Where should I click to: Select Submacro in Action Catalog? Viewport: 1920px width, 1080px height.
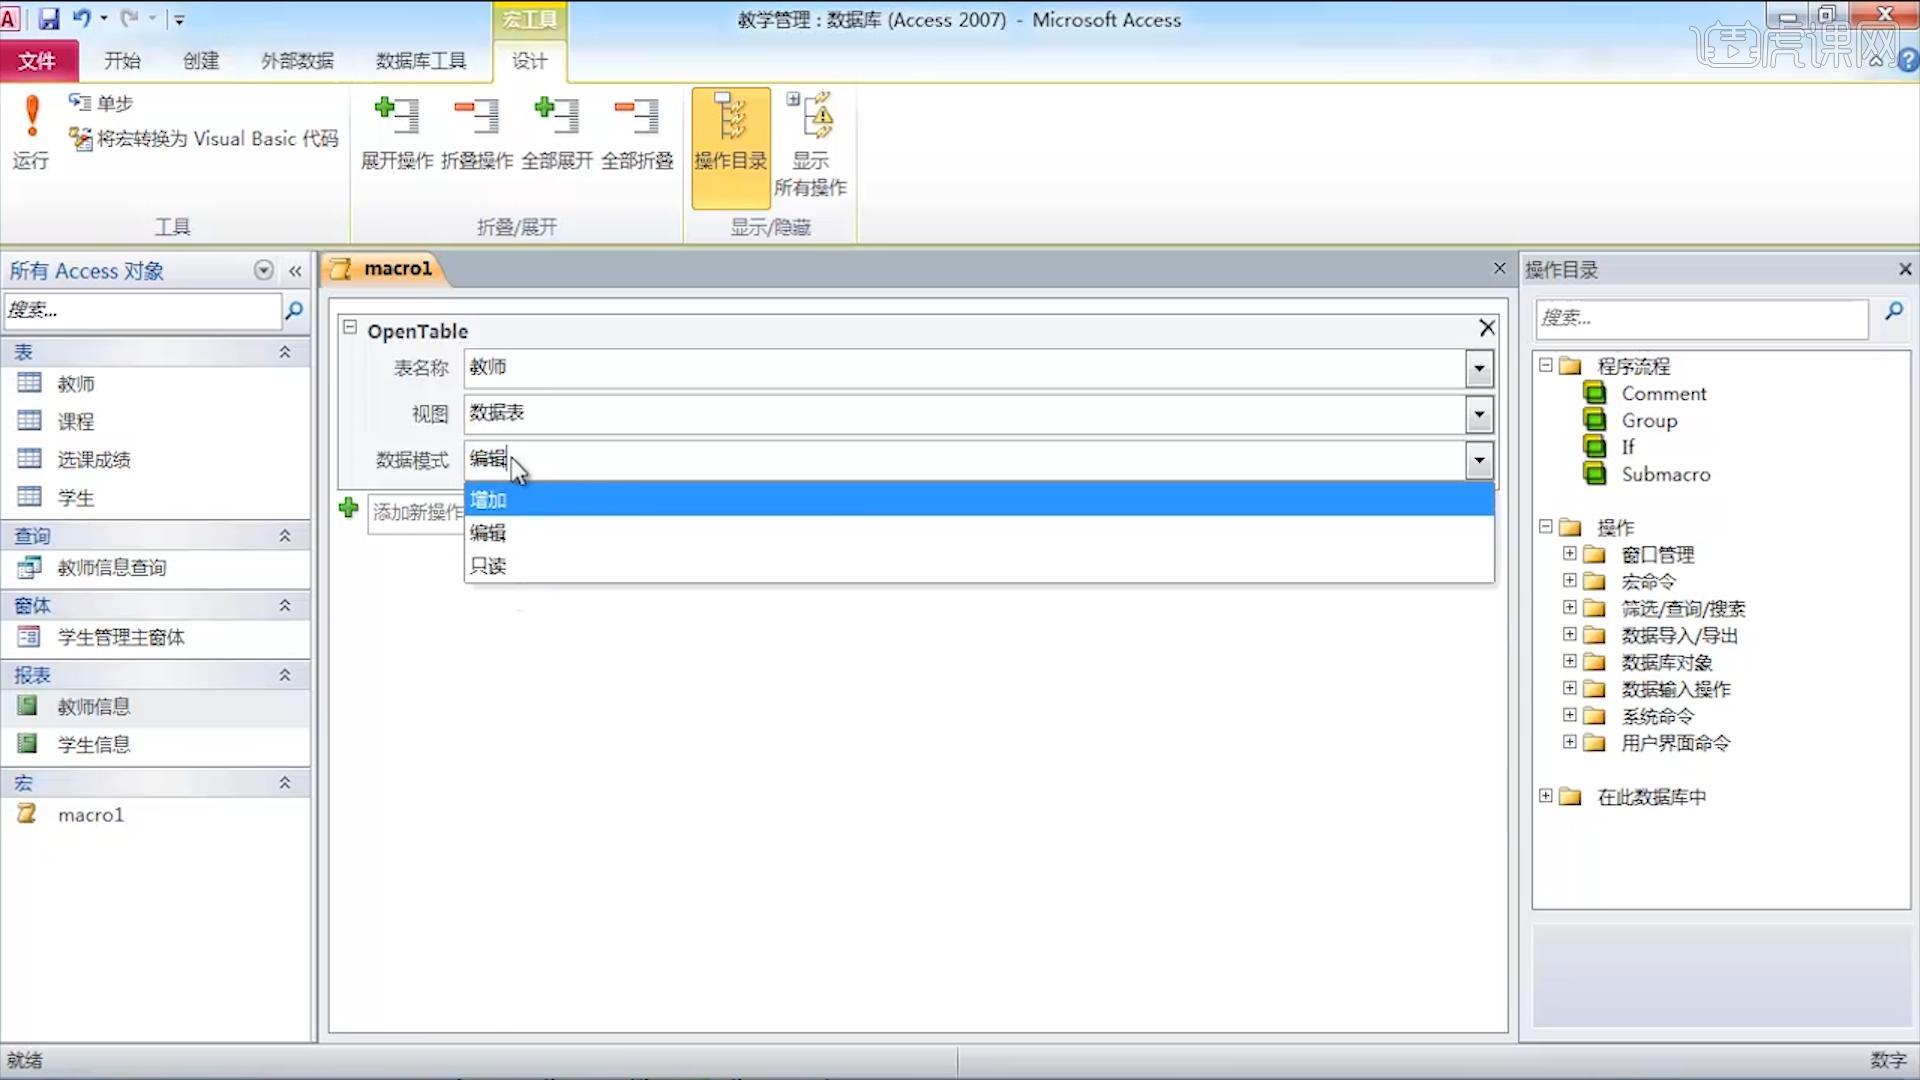(x=1665, y=474)
